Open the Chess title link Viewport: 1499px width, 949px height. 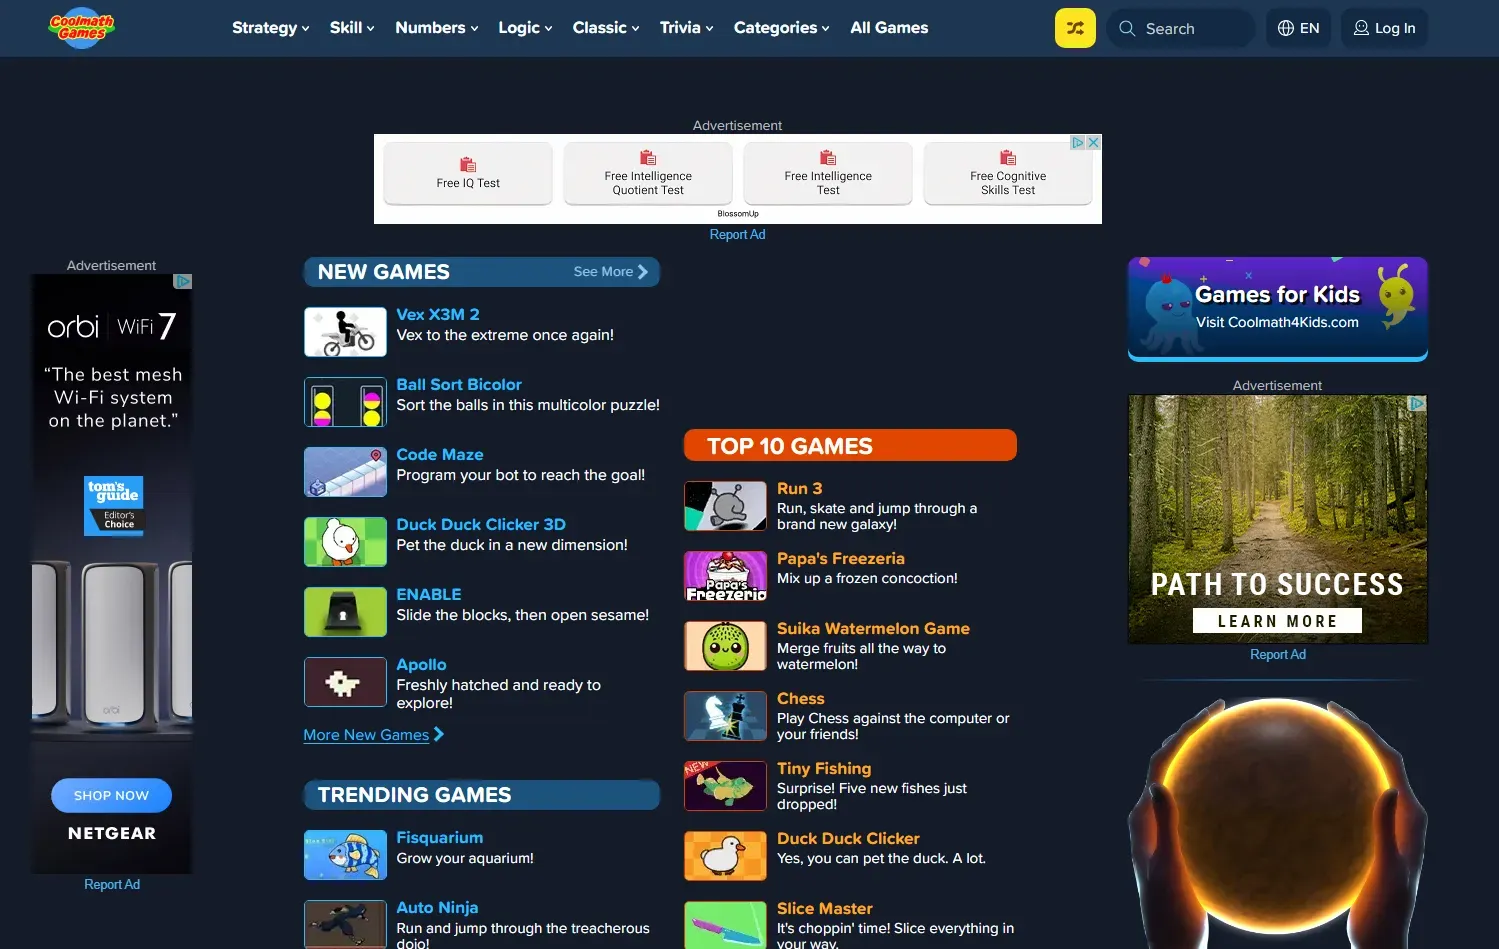point(801,698)
